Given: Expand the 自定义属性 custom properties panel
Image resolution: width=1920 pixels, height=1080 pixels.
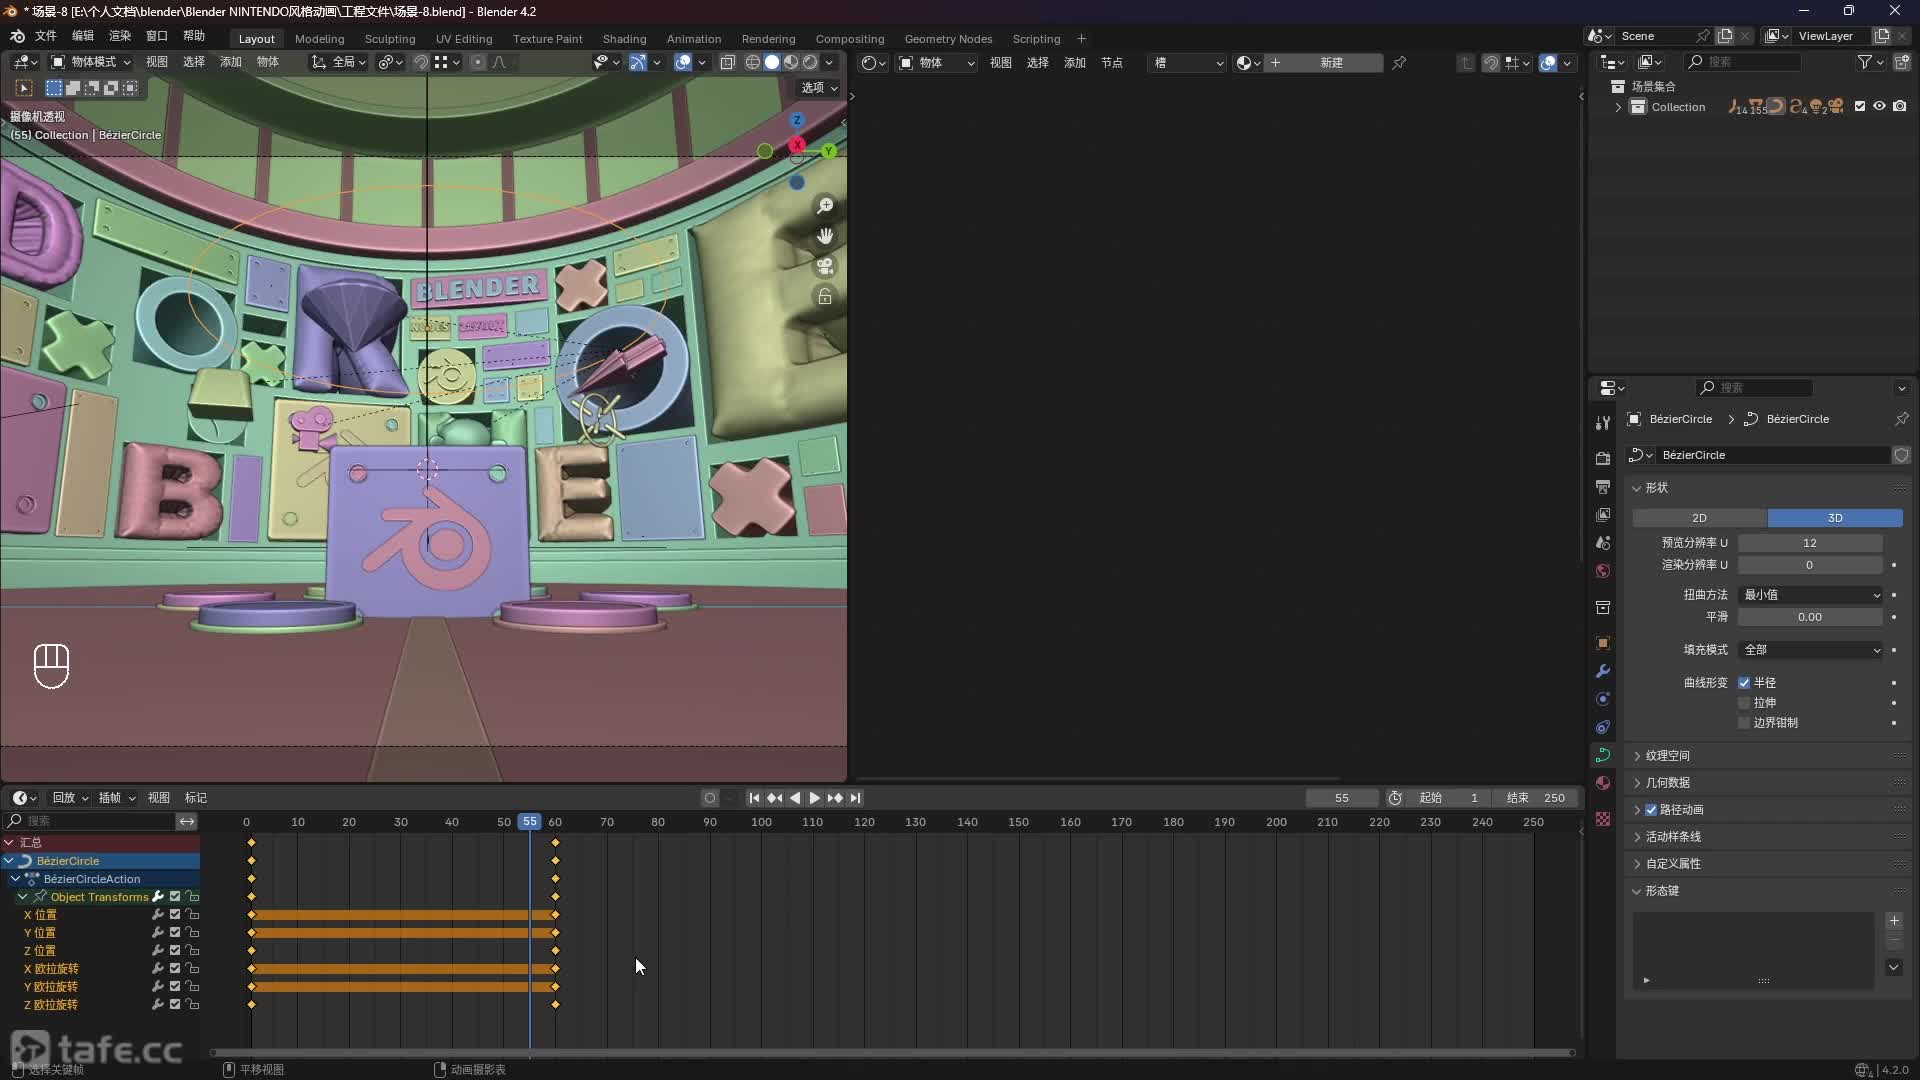Looking at the screenshot, I should [1672, 864].
